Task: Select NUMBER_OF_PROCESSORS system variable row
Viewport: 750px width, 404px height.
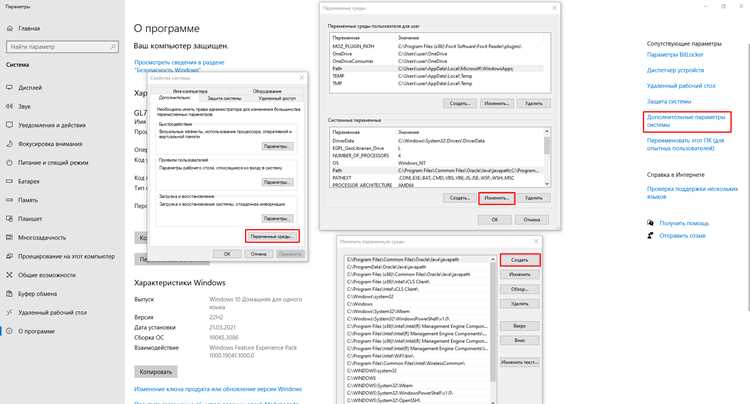Action: pos(436,155)
